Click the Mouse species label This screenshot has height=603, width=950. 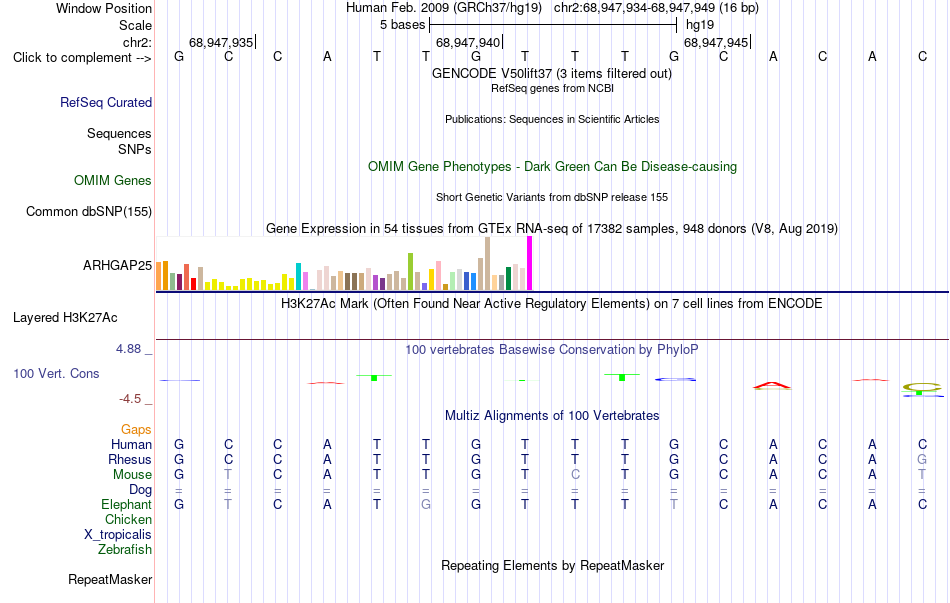coord(132,475)
